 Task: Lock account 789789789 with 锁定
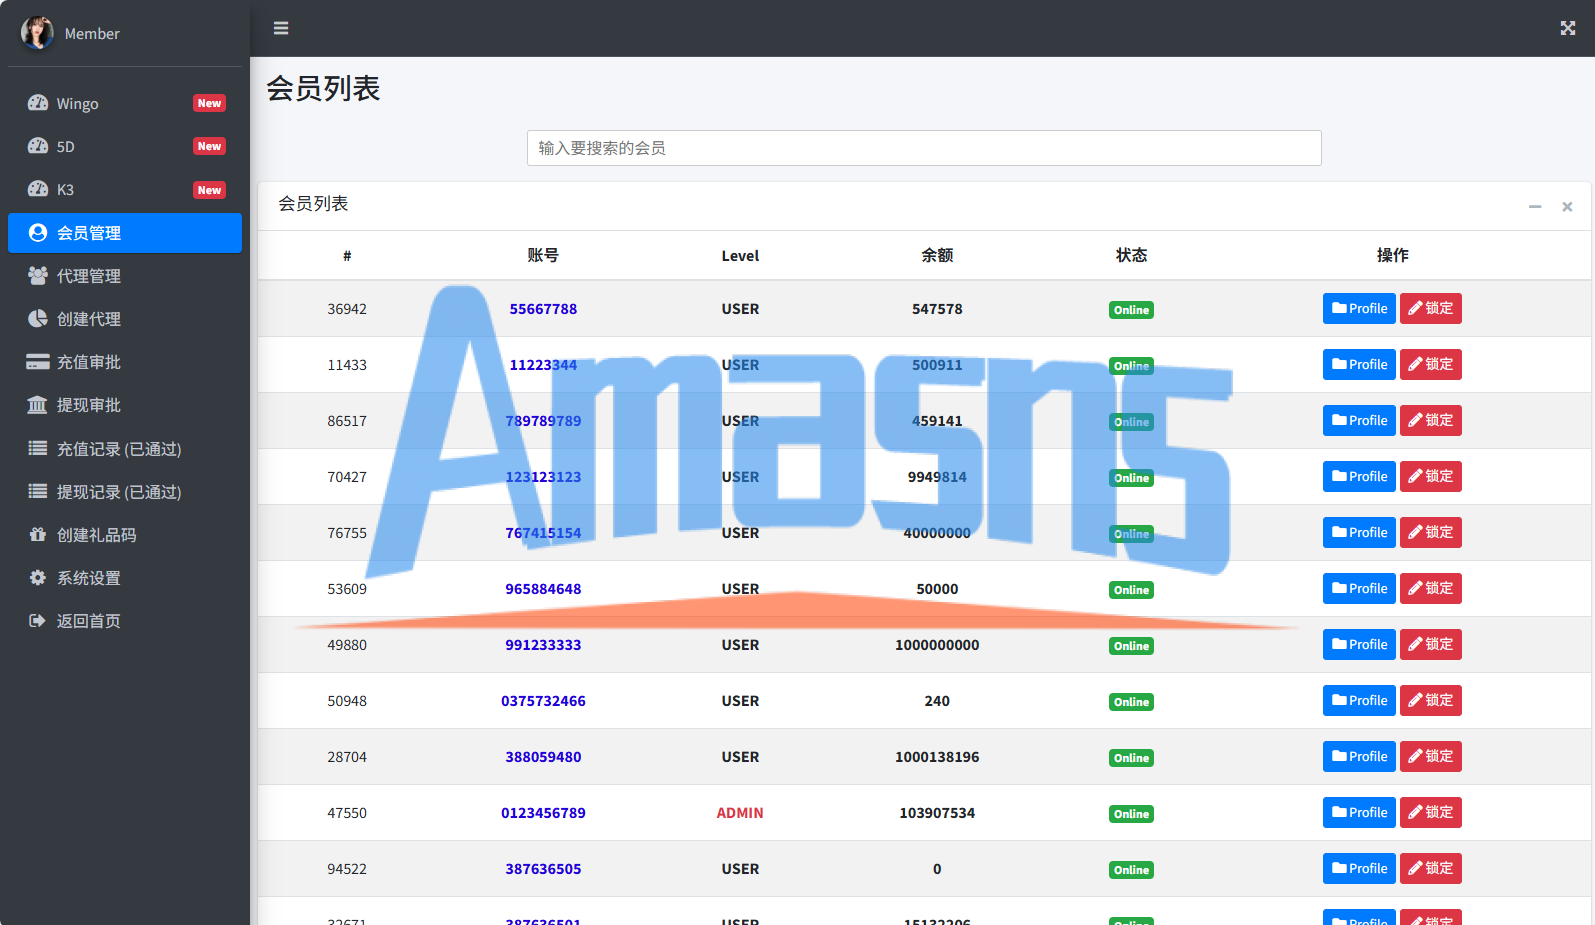1431,421
